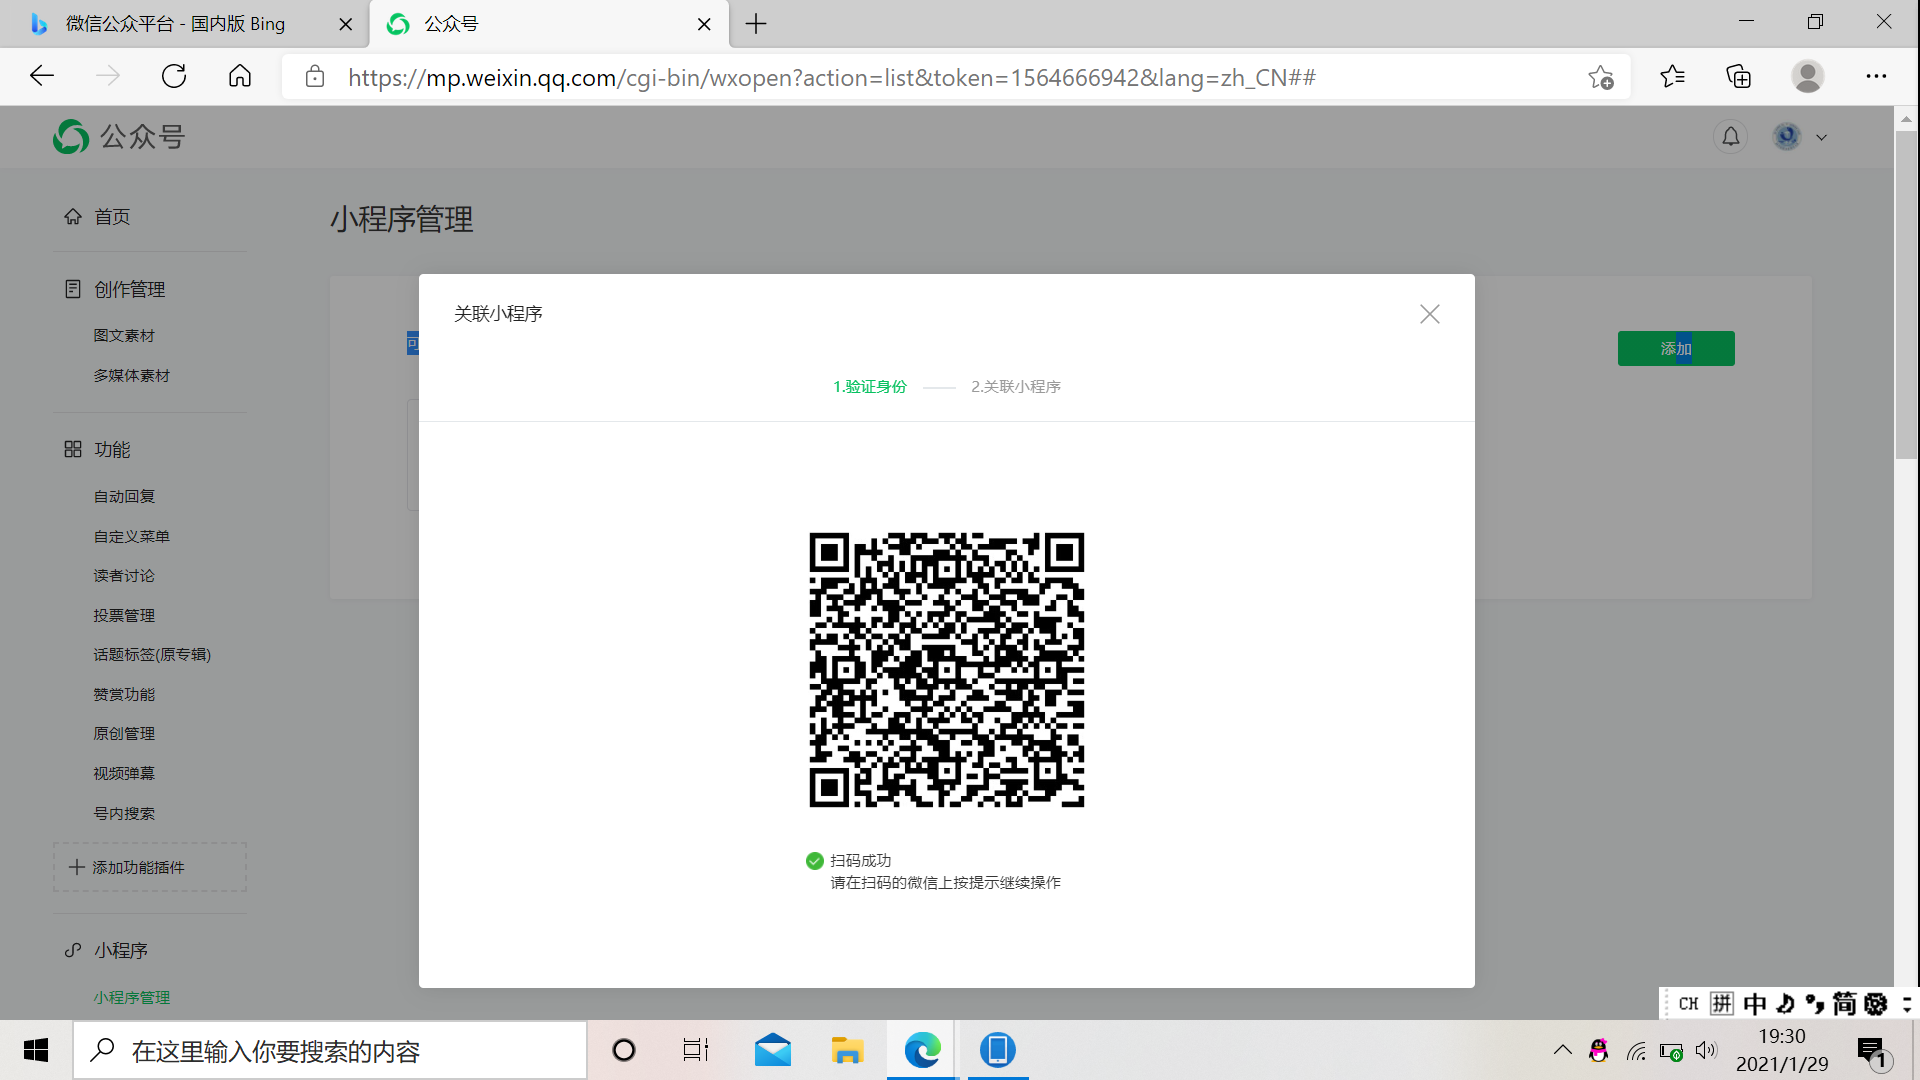The height and width of the screenshot is (1080, 1920).
Task: Click the browser profile avatar icon
Action: pos(1807,77)
